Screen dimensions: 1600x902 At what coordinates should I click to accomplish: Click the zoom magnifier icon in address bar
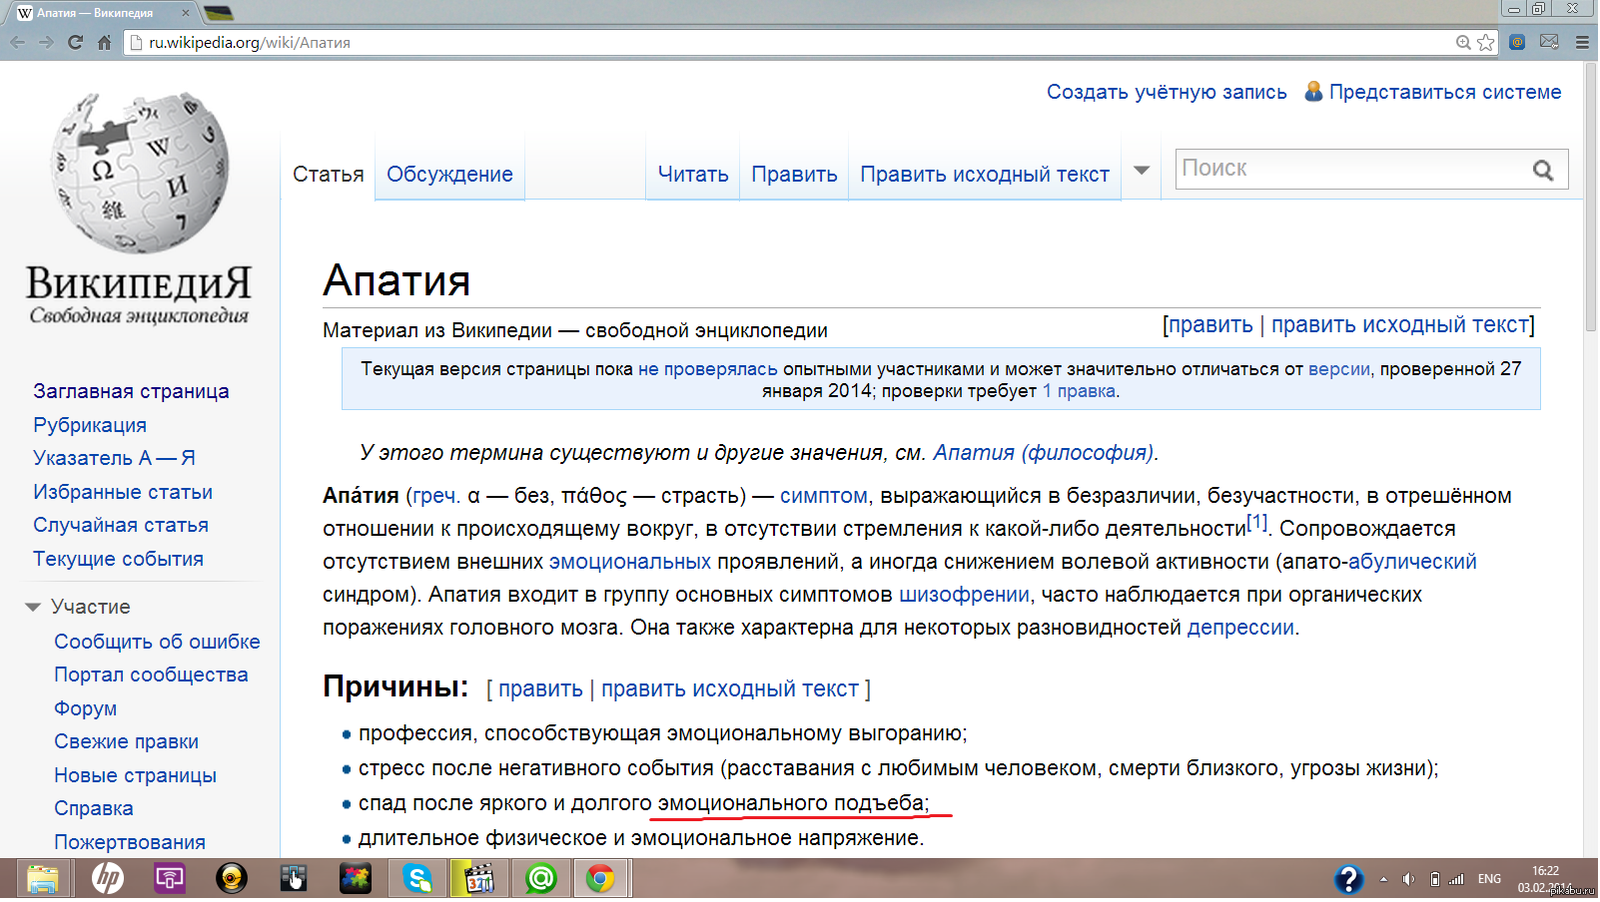point(1463,42)
